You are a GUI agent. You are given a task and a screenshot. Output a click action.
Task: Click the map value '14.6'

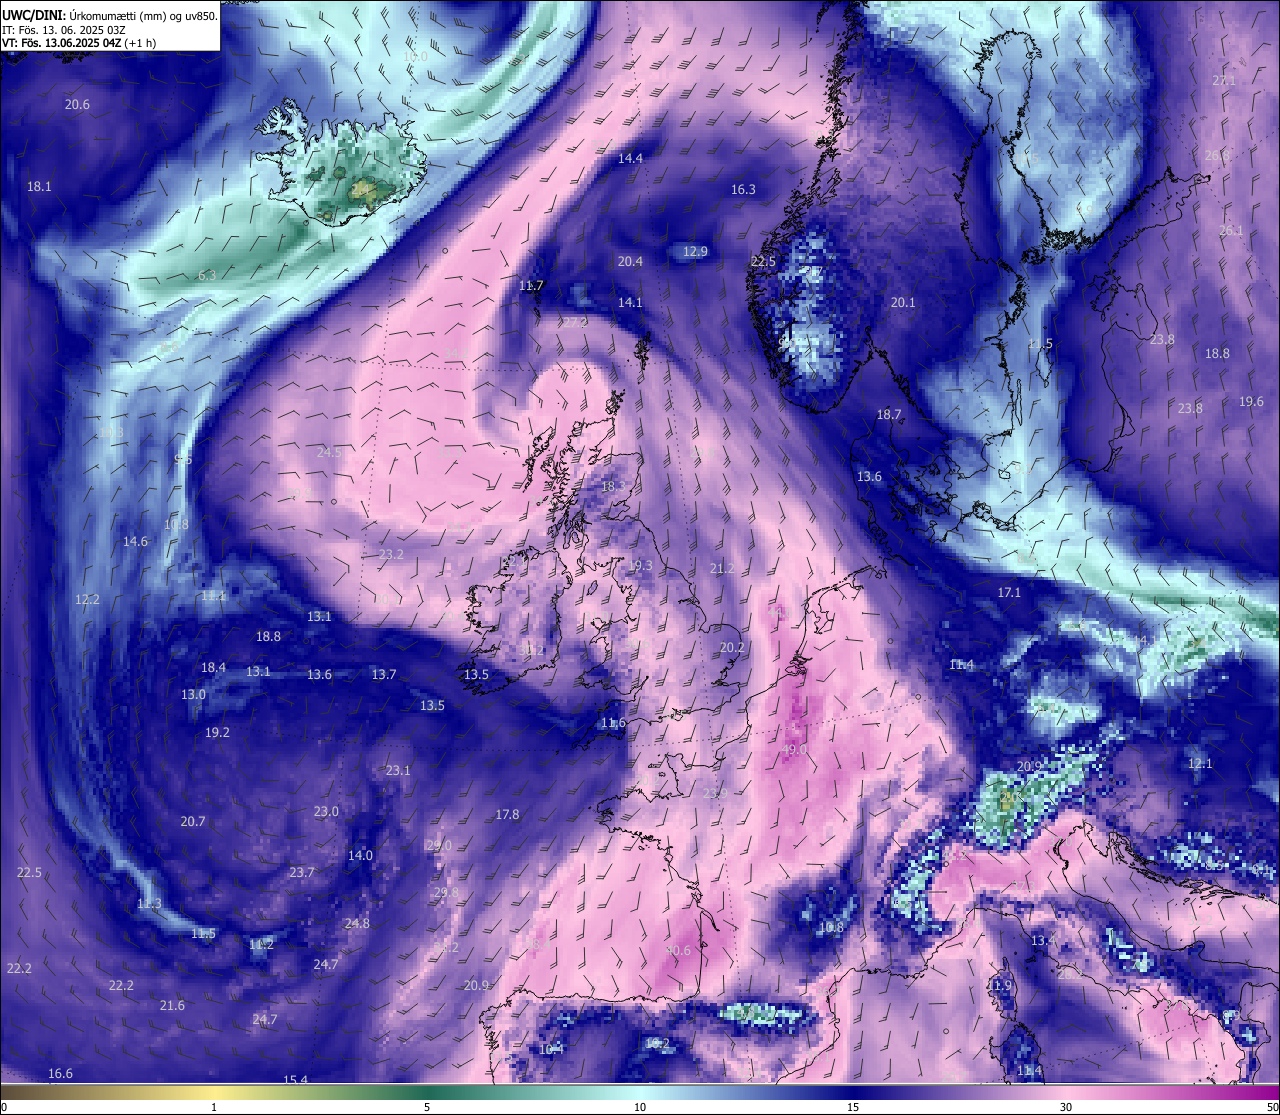(x=135, y=542)
